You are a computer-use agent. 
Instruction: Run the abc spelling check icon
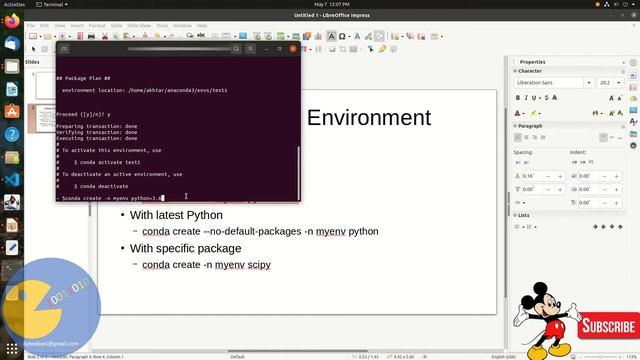[x=201, y=36]
